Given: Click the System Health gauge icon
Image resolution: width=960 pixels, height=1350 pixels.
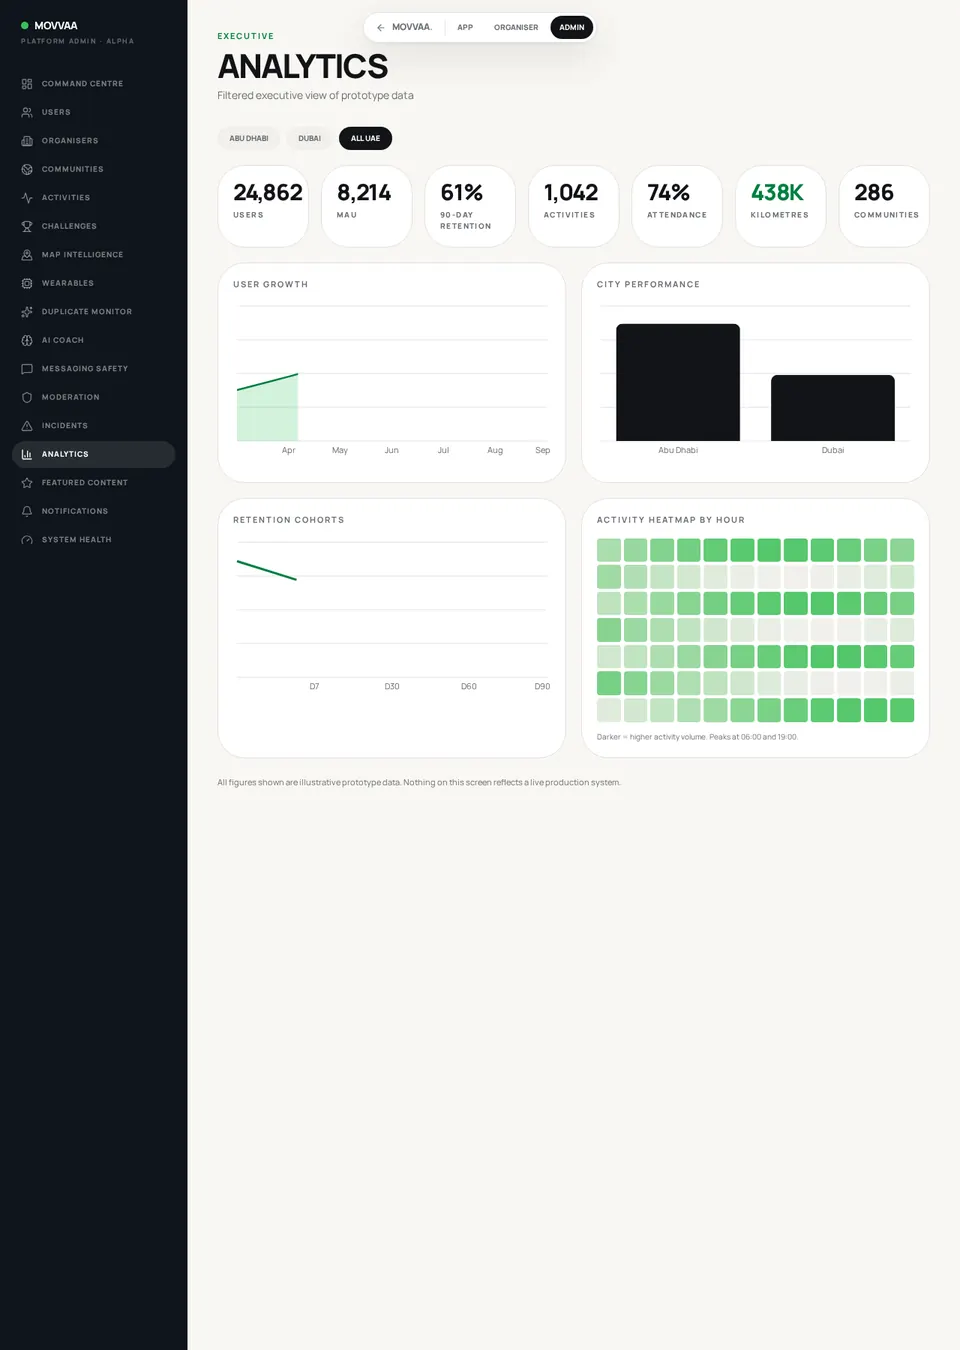Looking at the screenshot, I should click(x=27, y=540).
